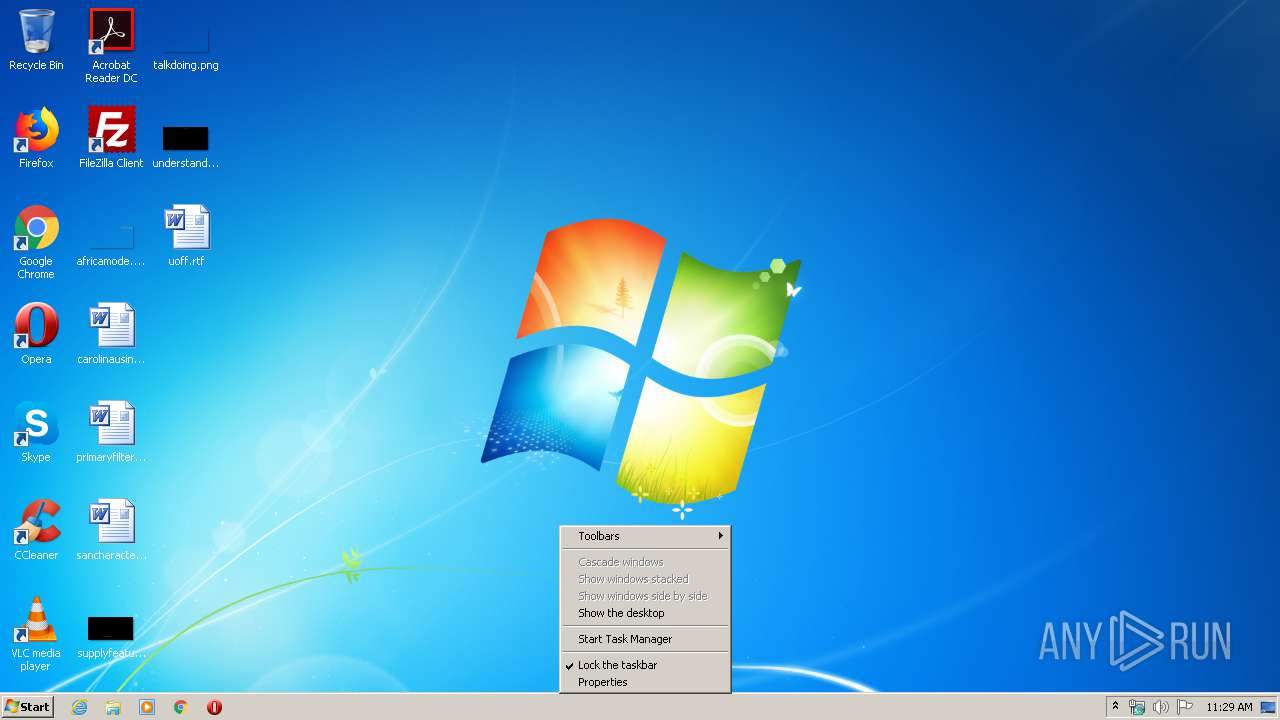Select the talkdoing.png file icon
The height and width of the screenshot is (720, 1280).
[x=186, y=40]
